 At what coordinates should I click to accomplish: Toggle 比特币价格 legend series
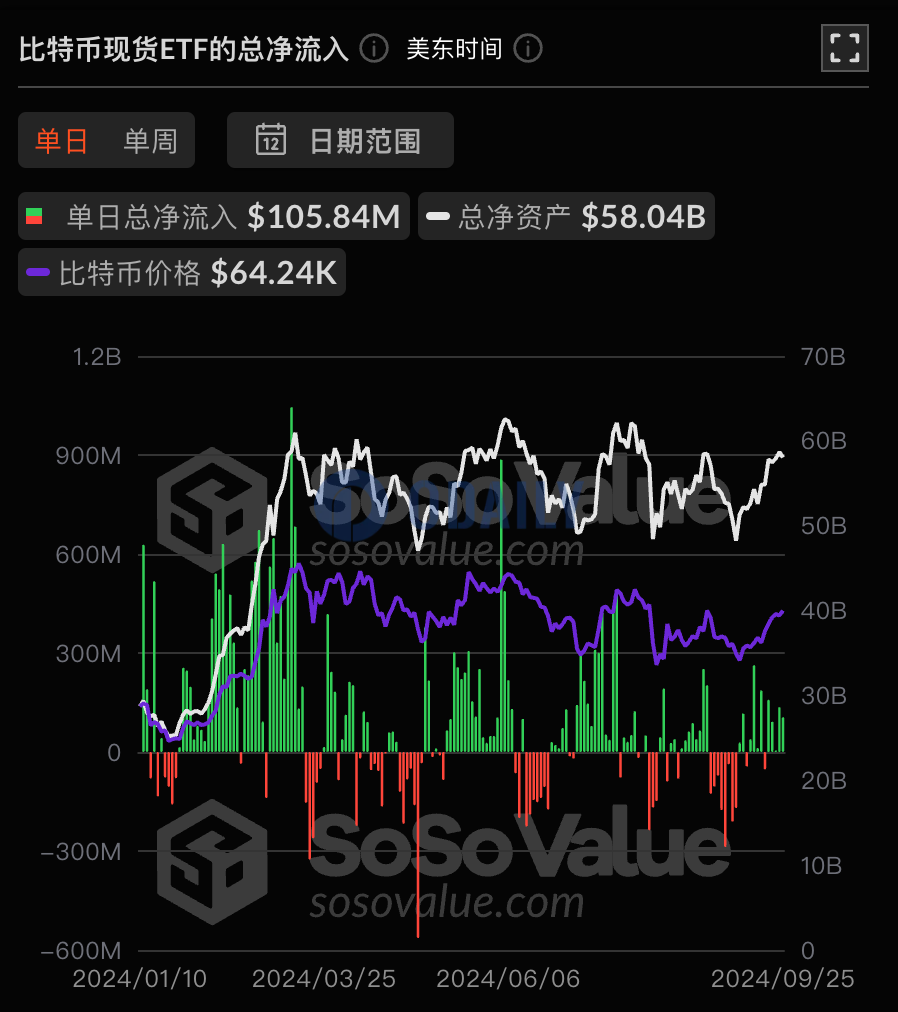point(182,272)
